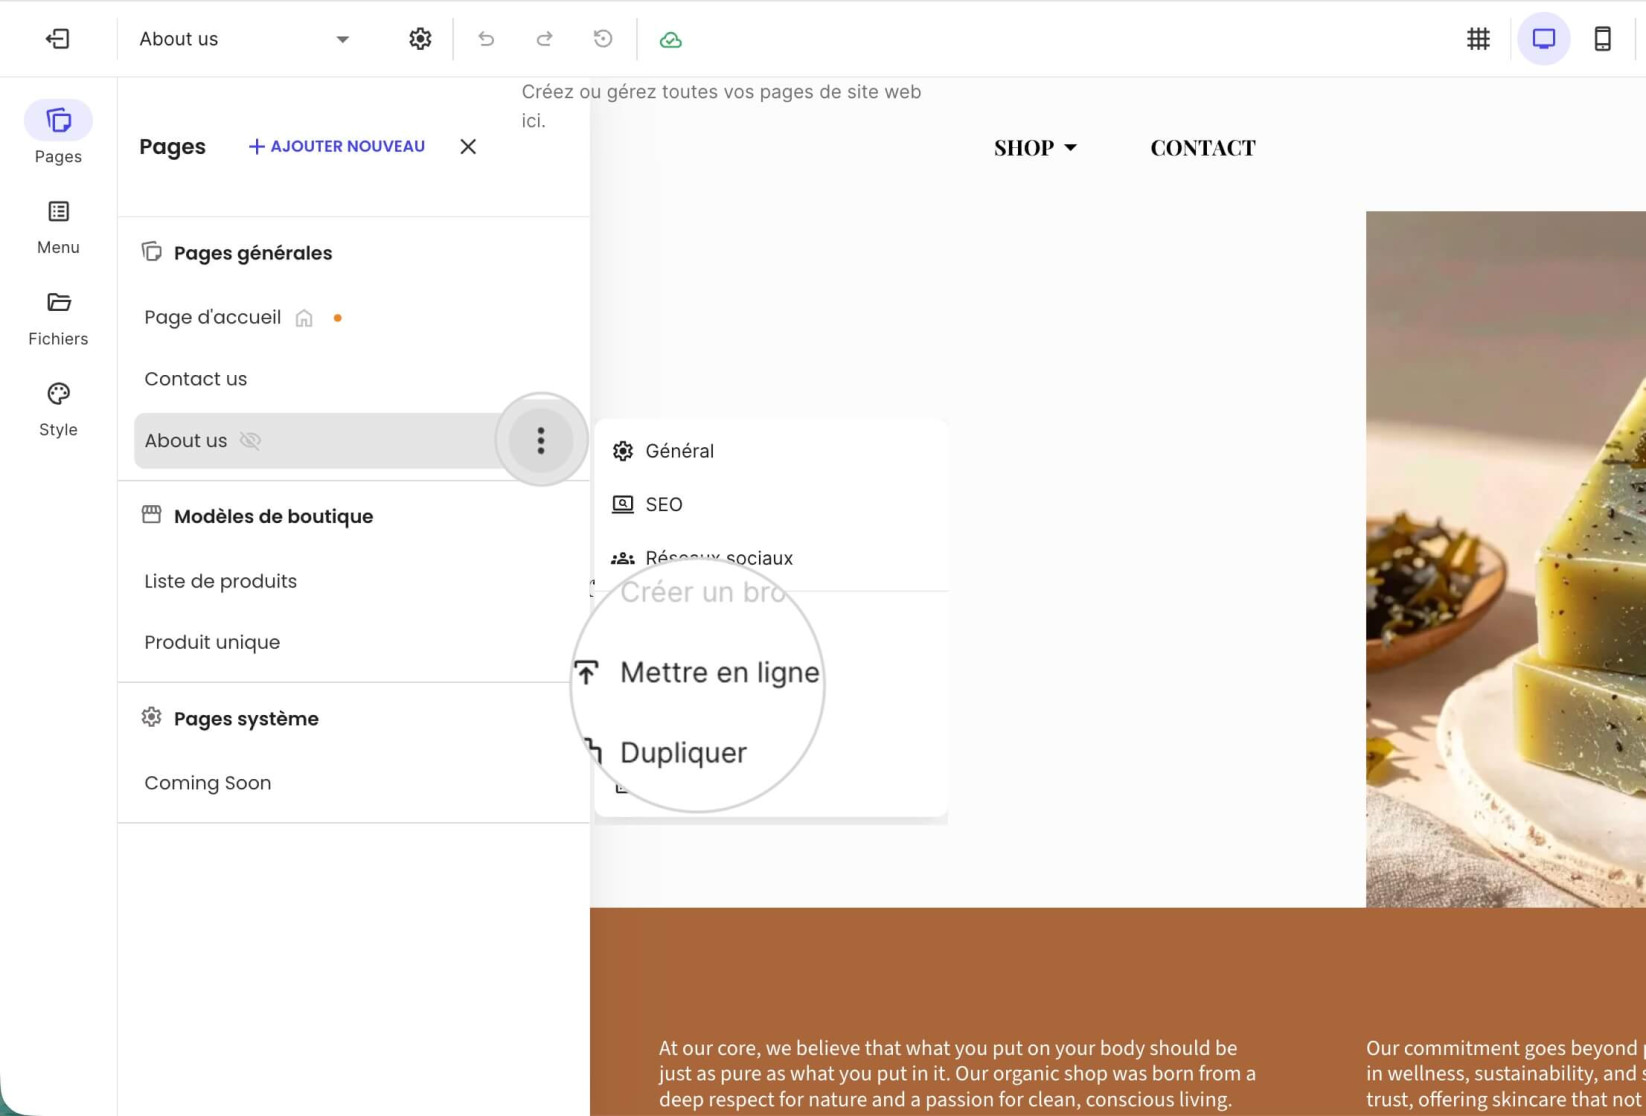Click the 'At our core' paragraph text

(957, 1074)
